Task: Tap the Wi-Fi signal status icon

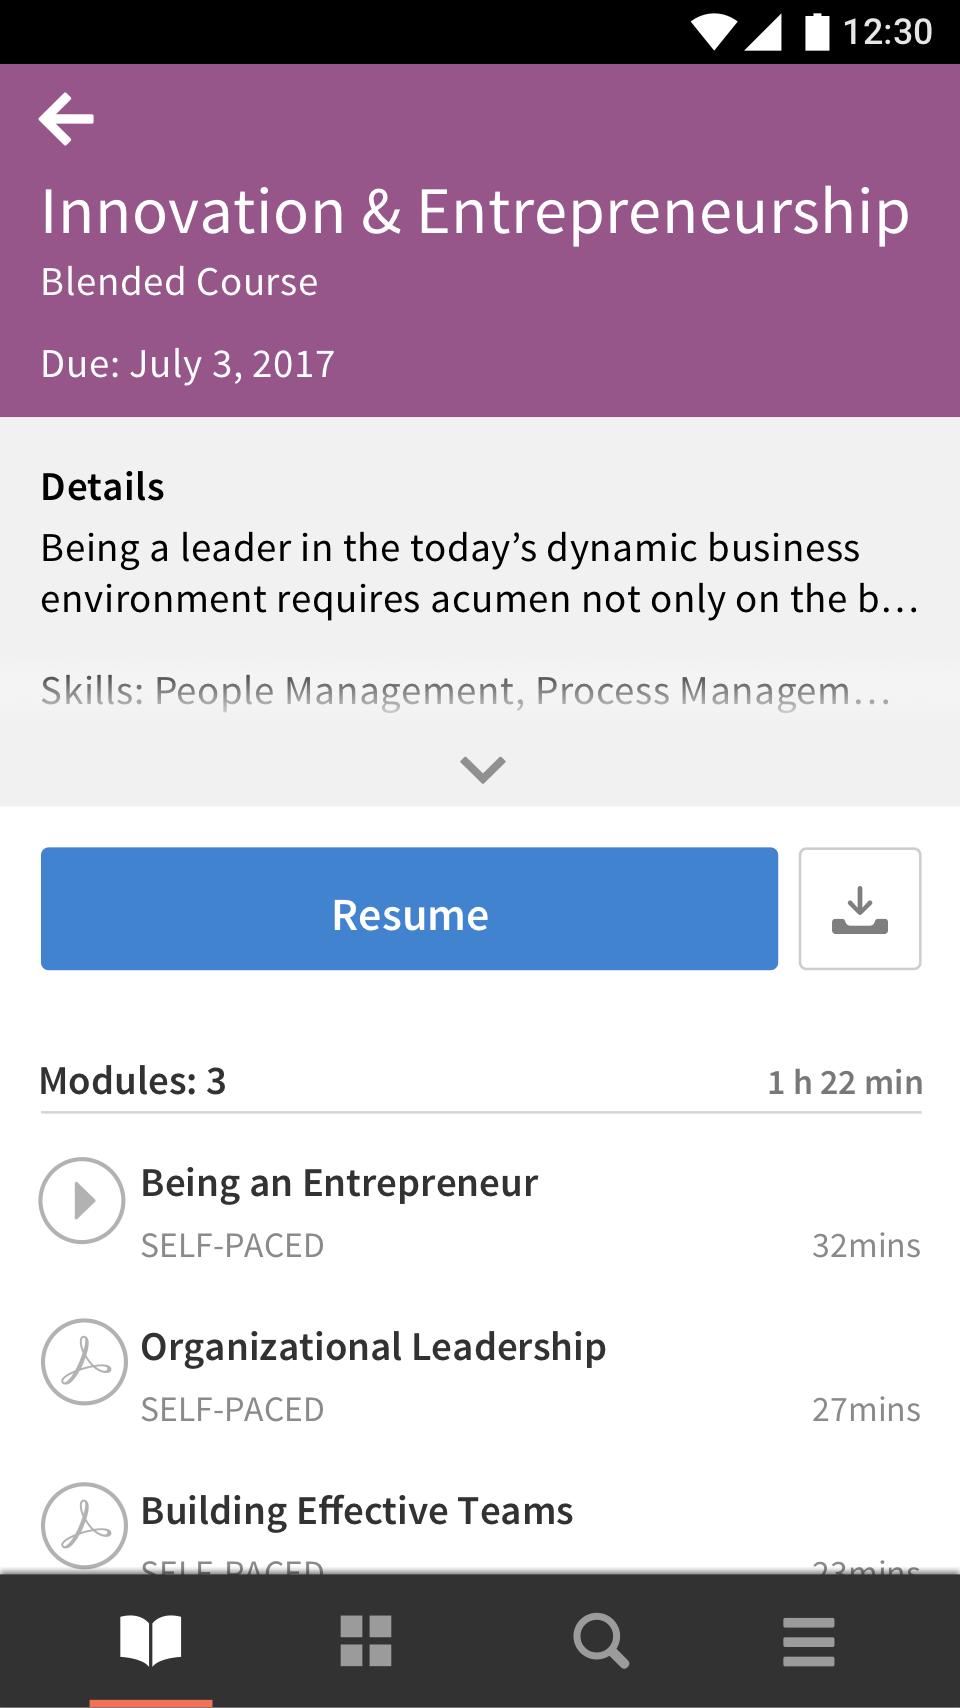Action: [713, 31]
